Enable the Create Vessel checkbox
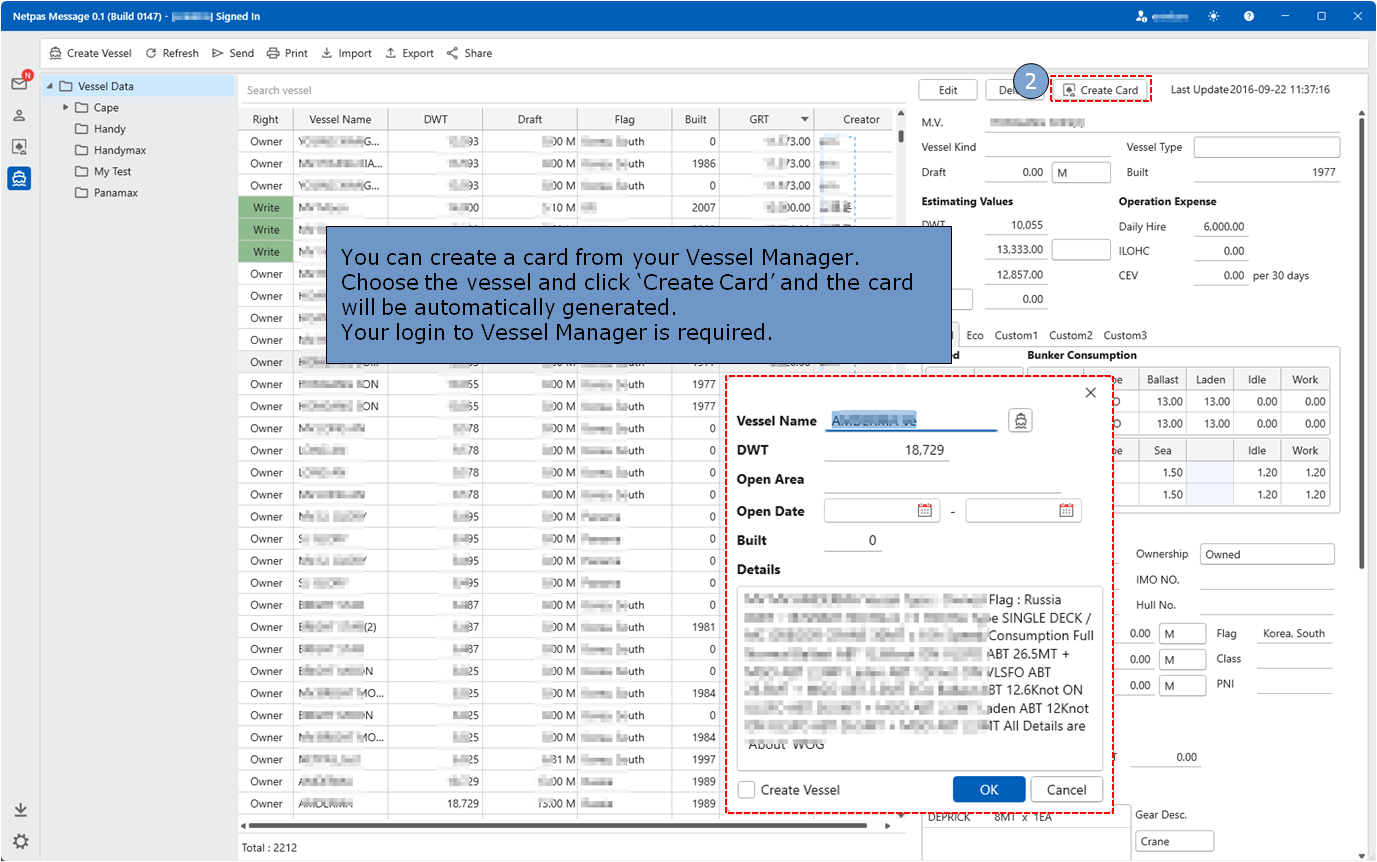 pyautogui.click(x=747, y=790)
